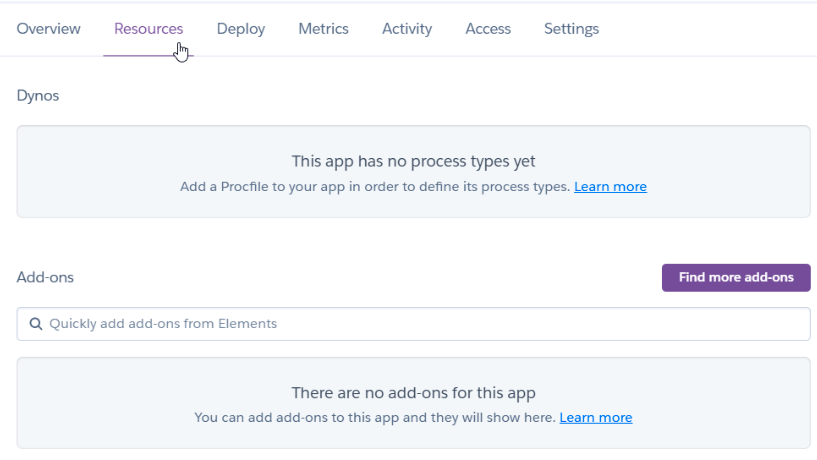Screen dimensions: 817x460
Task: Select the Resources tab
Action: [148, 29]
